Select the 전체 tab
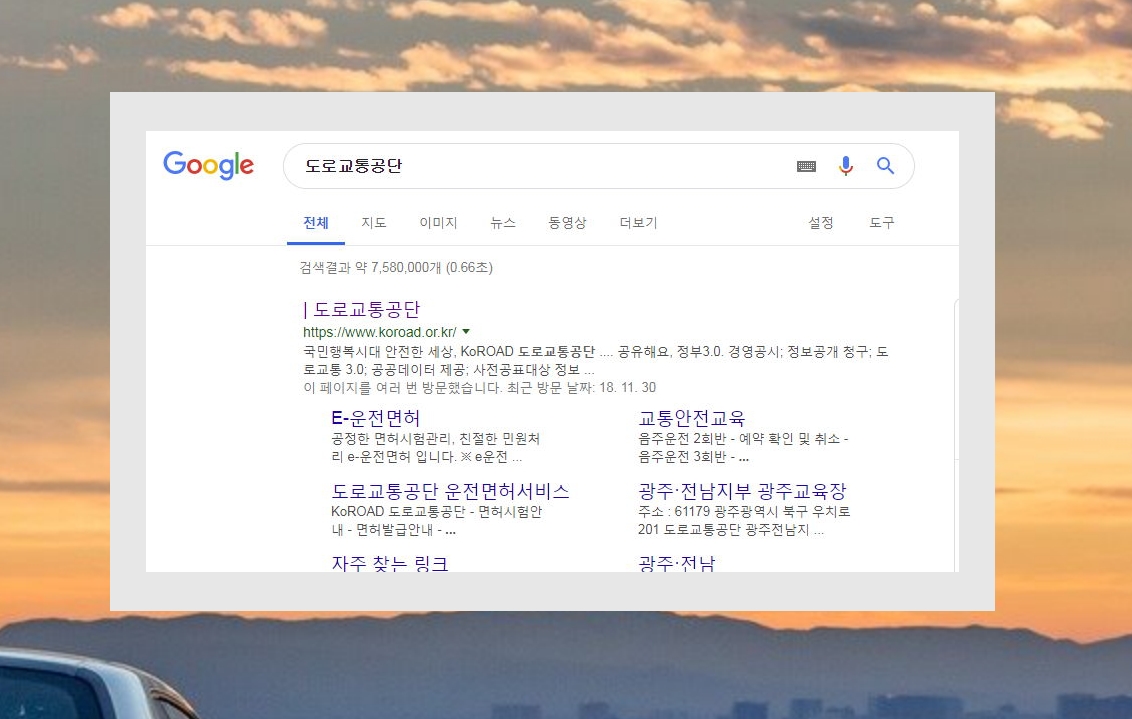The height and width of the screenshot is (719, 1132). tap(315, 223)
